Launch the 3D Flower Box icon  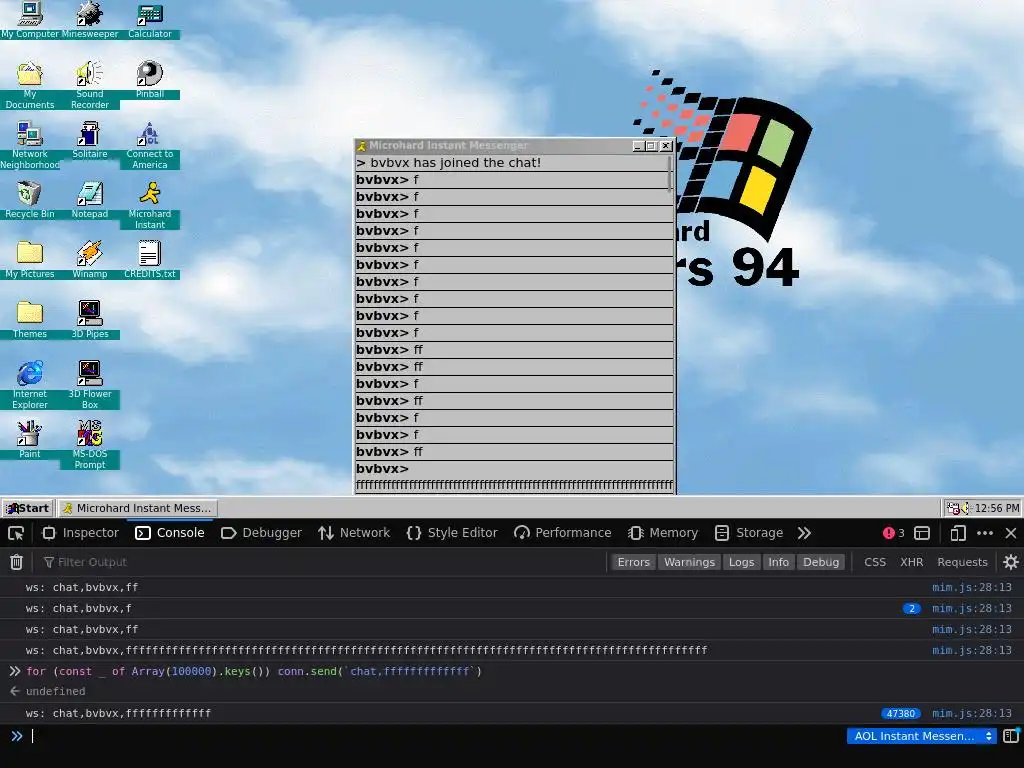[x=89, y=385]
